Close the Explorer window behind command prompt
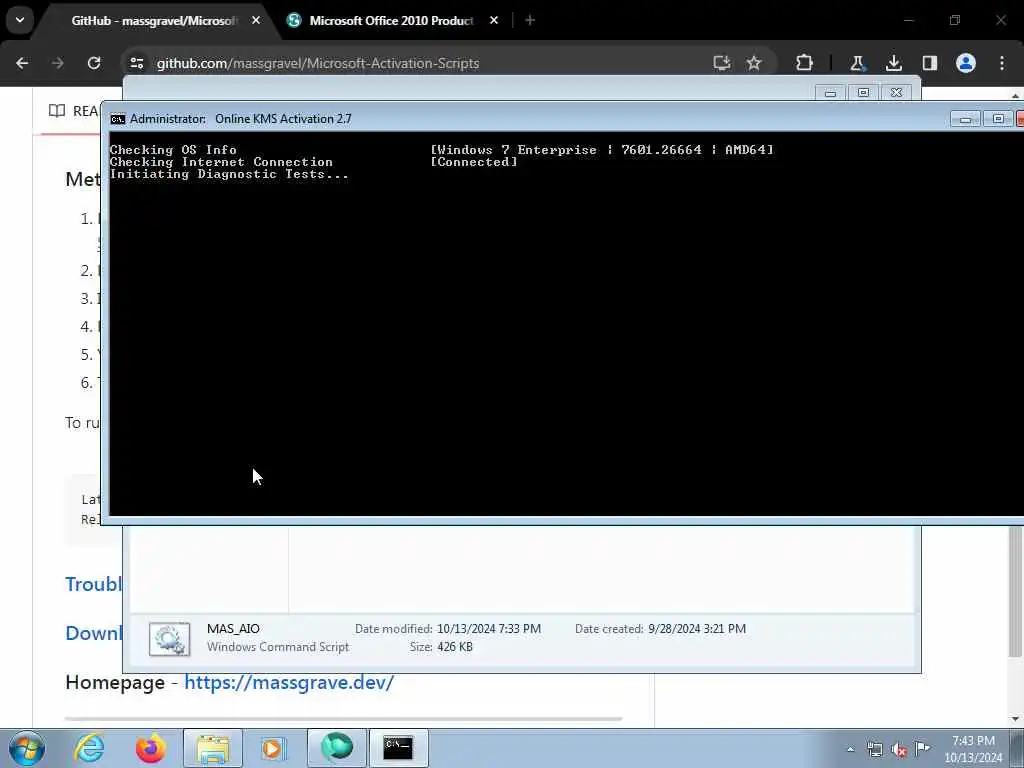1024x768 pixels. click(897, 93)
